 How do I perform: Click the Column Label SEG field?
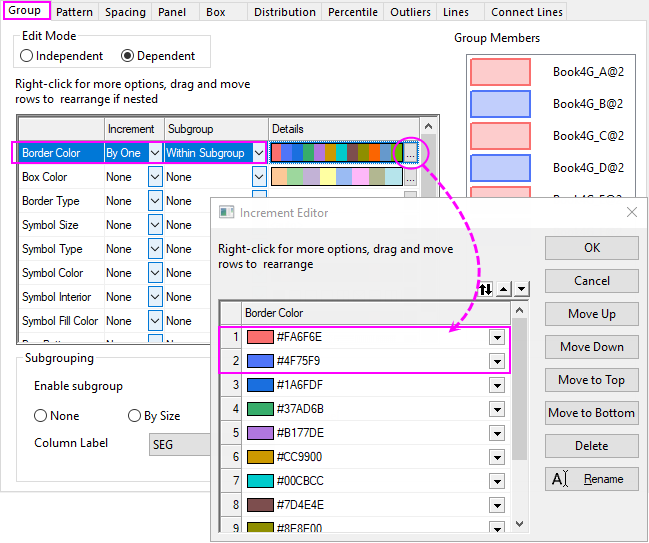pos(180,444)
